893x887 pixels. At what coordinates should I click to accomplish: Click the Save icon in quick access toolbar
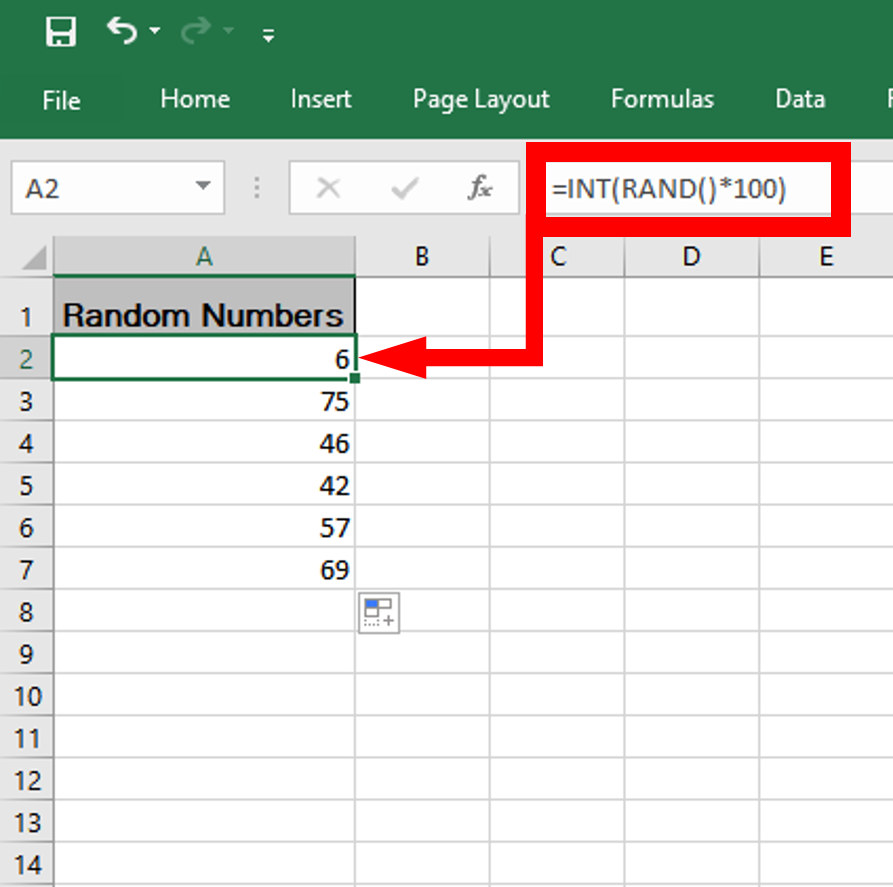point(60,31)
